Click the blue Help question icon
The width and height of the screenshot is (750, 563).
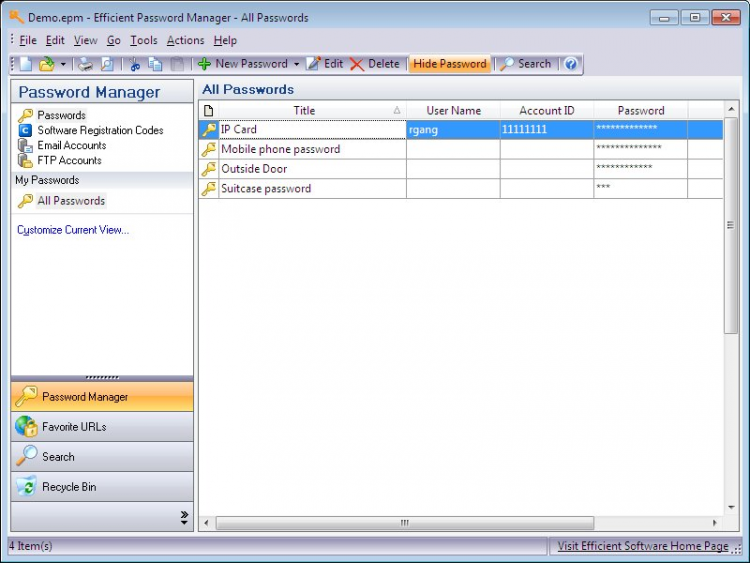[x=571, y=64]
